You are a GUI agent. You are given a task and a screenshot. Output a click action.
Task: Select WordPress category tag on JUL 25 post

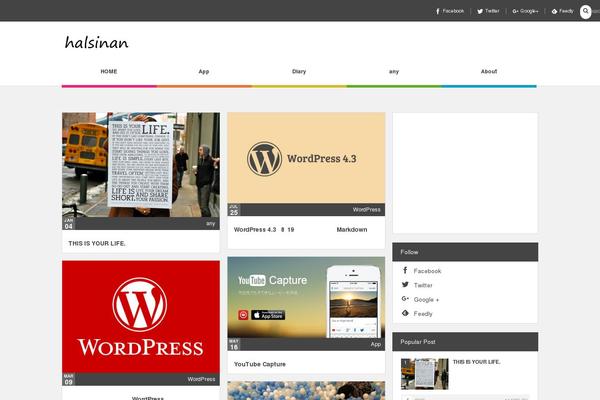pyautogui.click(x=367, y=210)
